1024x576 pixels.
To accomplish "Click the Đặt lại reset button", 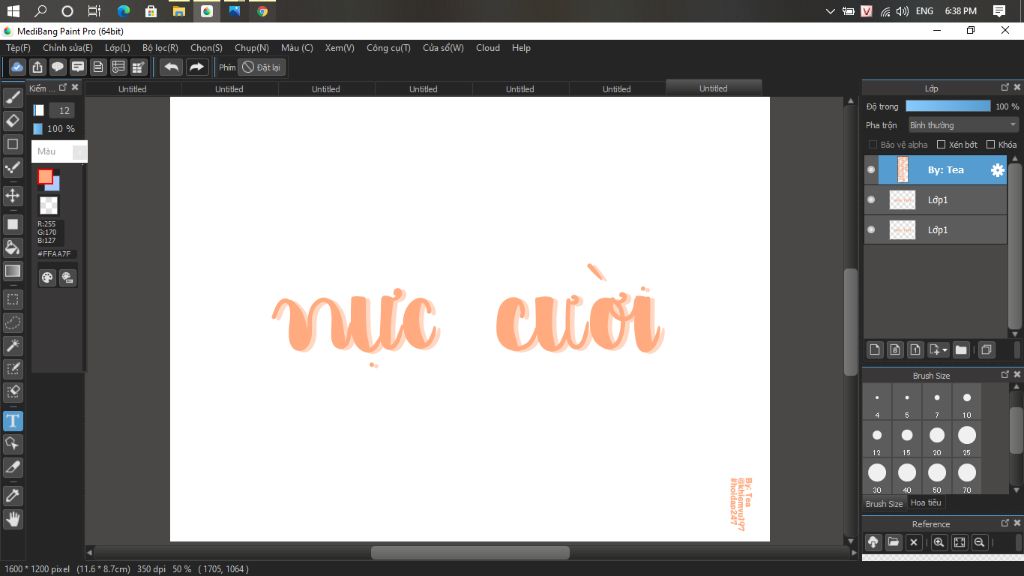I will (x=262, y=67).
